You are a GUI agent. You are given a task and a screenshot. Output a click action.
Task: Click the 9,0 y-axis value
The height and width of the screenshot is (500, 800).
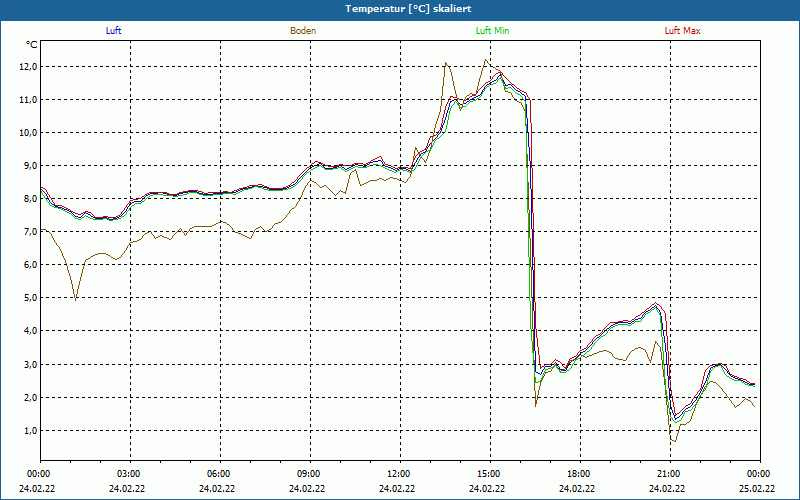pyautogui.click(x=30, y=166)
